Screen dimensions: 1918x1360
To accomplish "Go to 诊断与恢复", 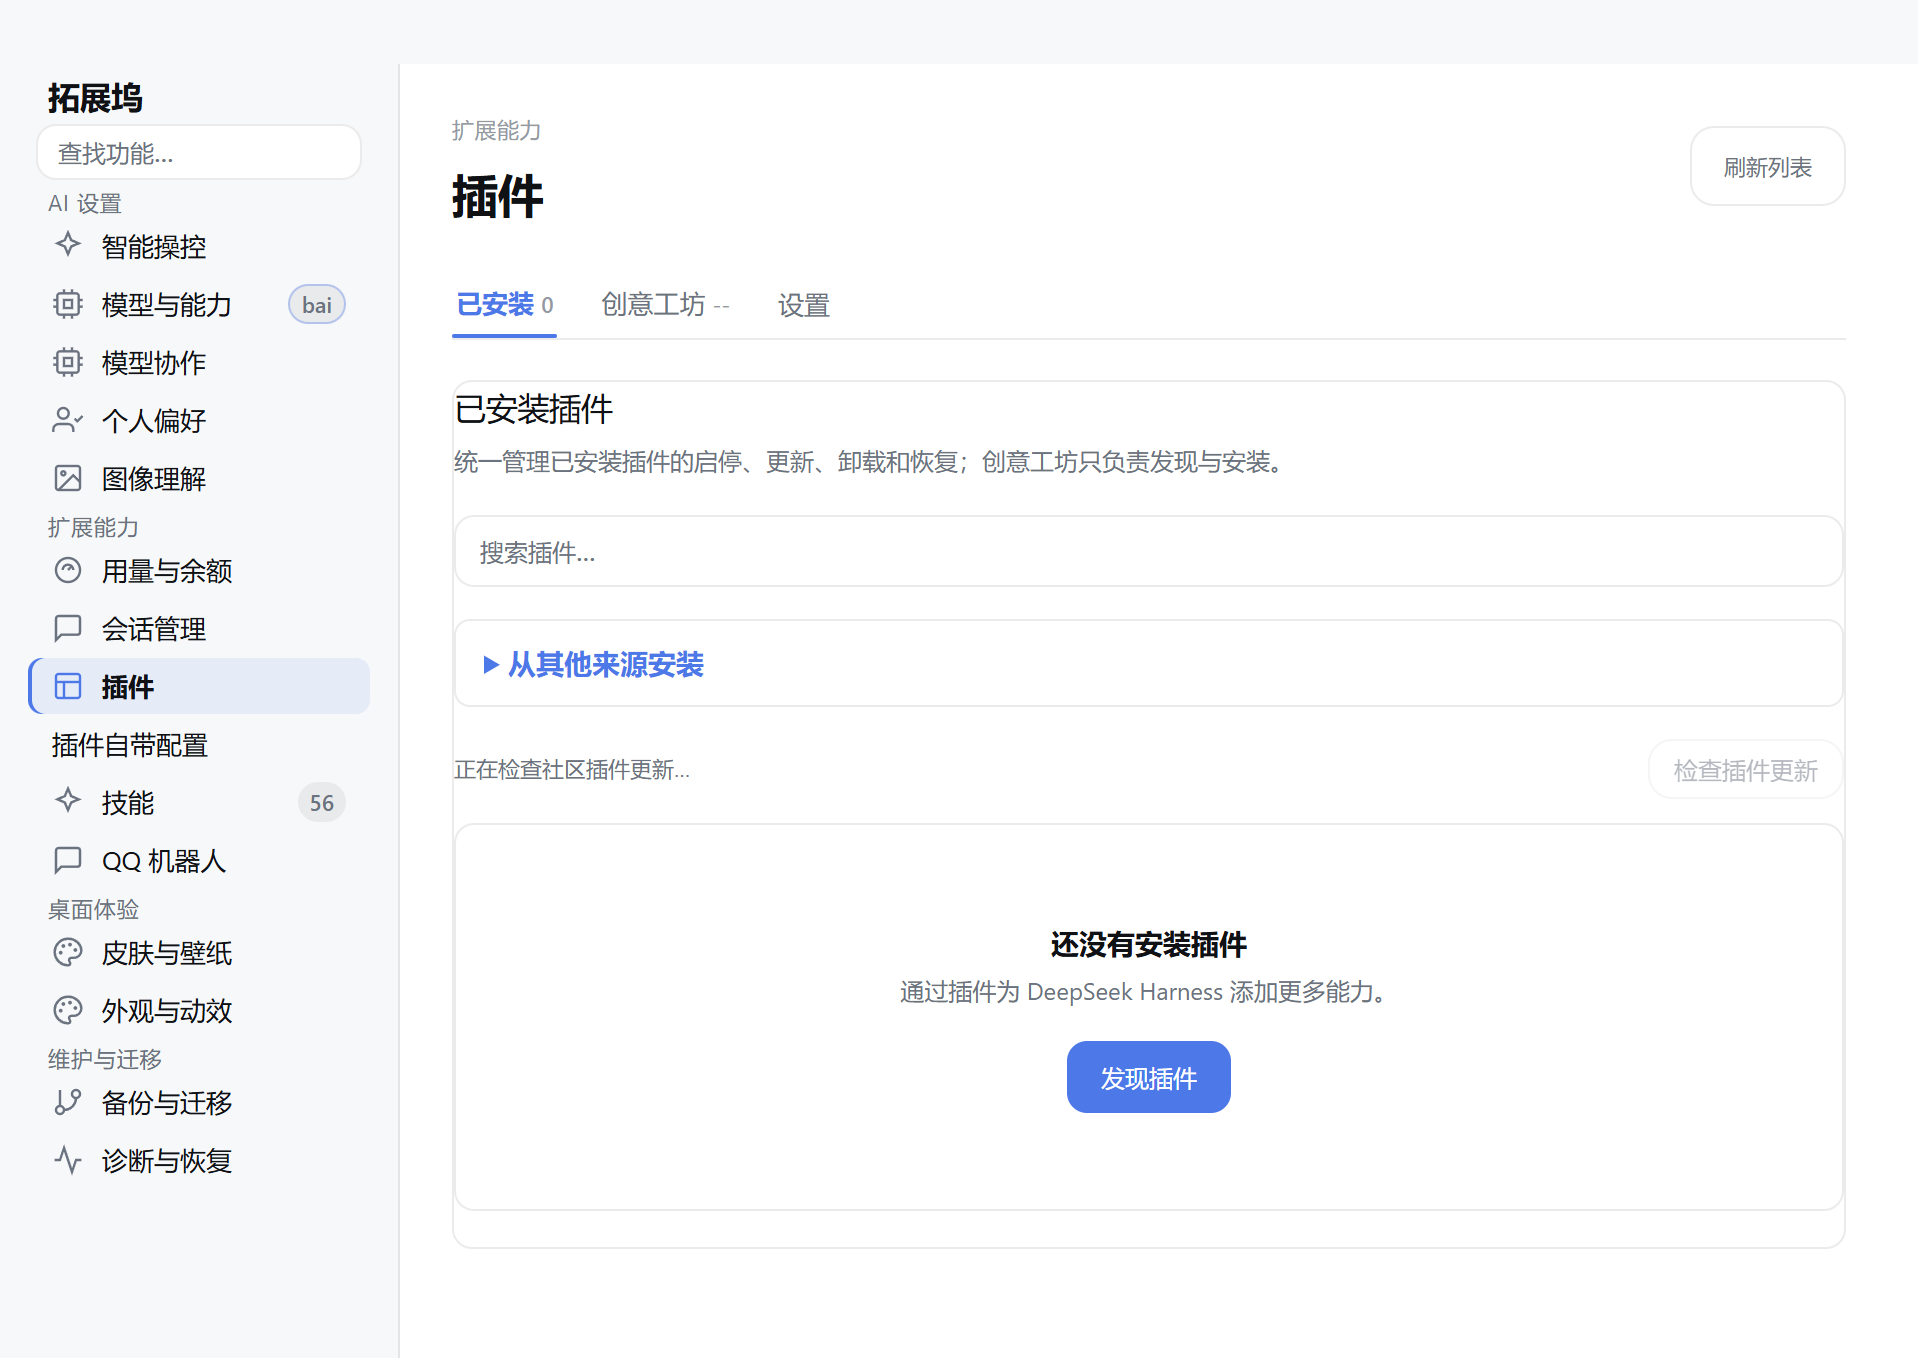I will tap(200, 1160).
